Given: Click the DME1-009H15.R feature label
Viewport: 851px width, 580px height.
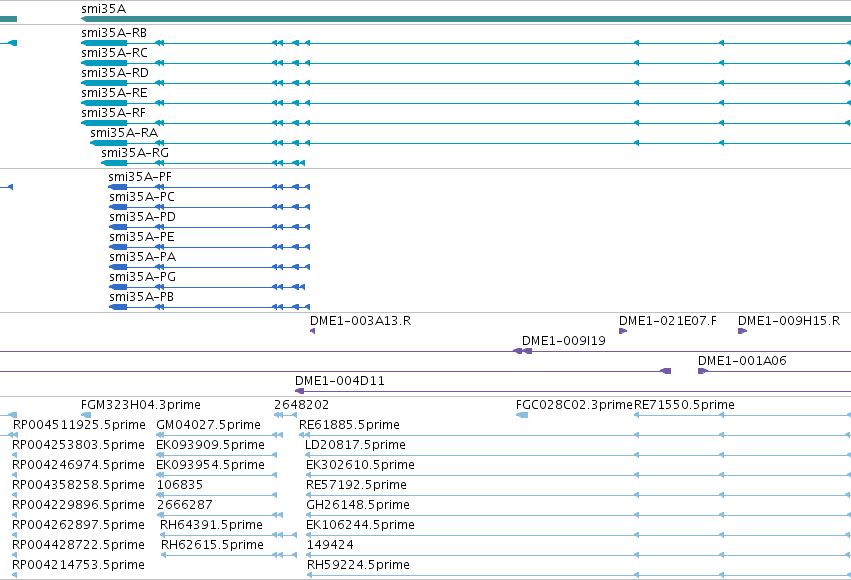Looking at the screenshot, I should (x=789, y=321).
